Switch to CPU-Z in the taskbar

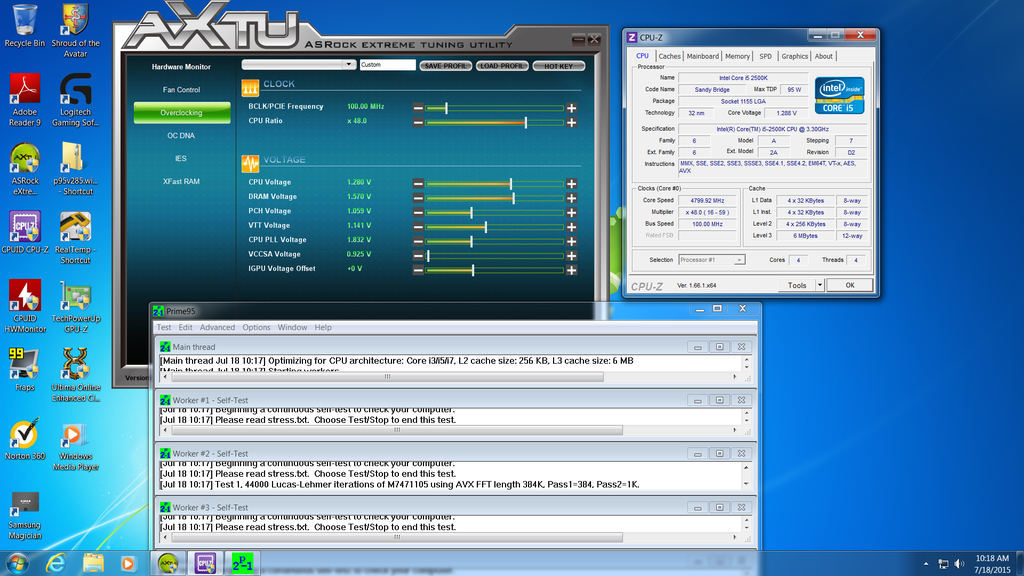tap(205, 563)
